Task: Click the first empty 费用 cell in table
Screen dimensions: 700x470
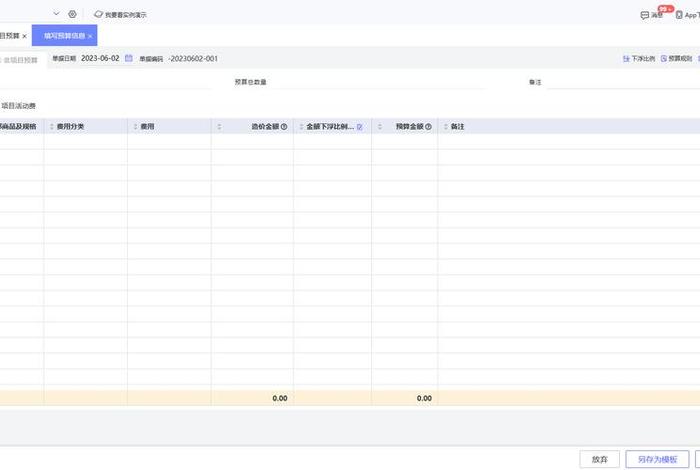Action: click(x=169, y=142)
